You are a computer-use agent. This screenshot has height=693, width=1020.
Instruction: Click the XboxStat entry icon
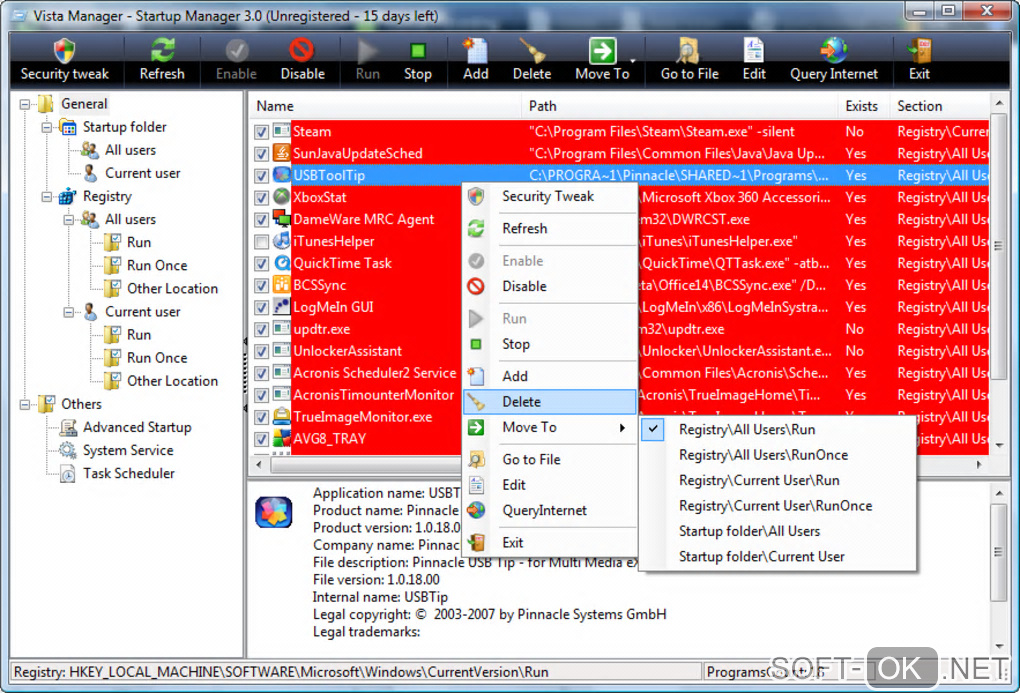point(281,197)
